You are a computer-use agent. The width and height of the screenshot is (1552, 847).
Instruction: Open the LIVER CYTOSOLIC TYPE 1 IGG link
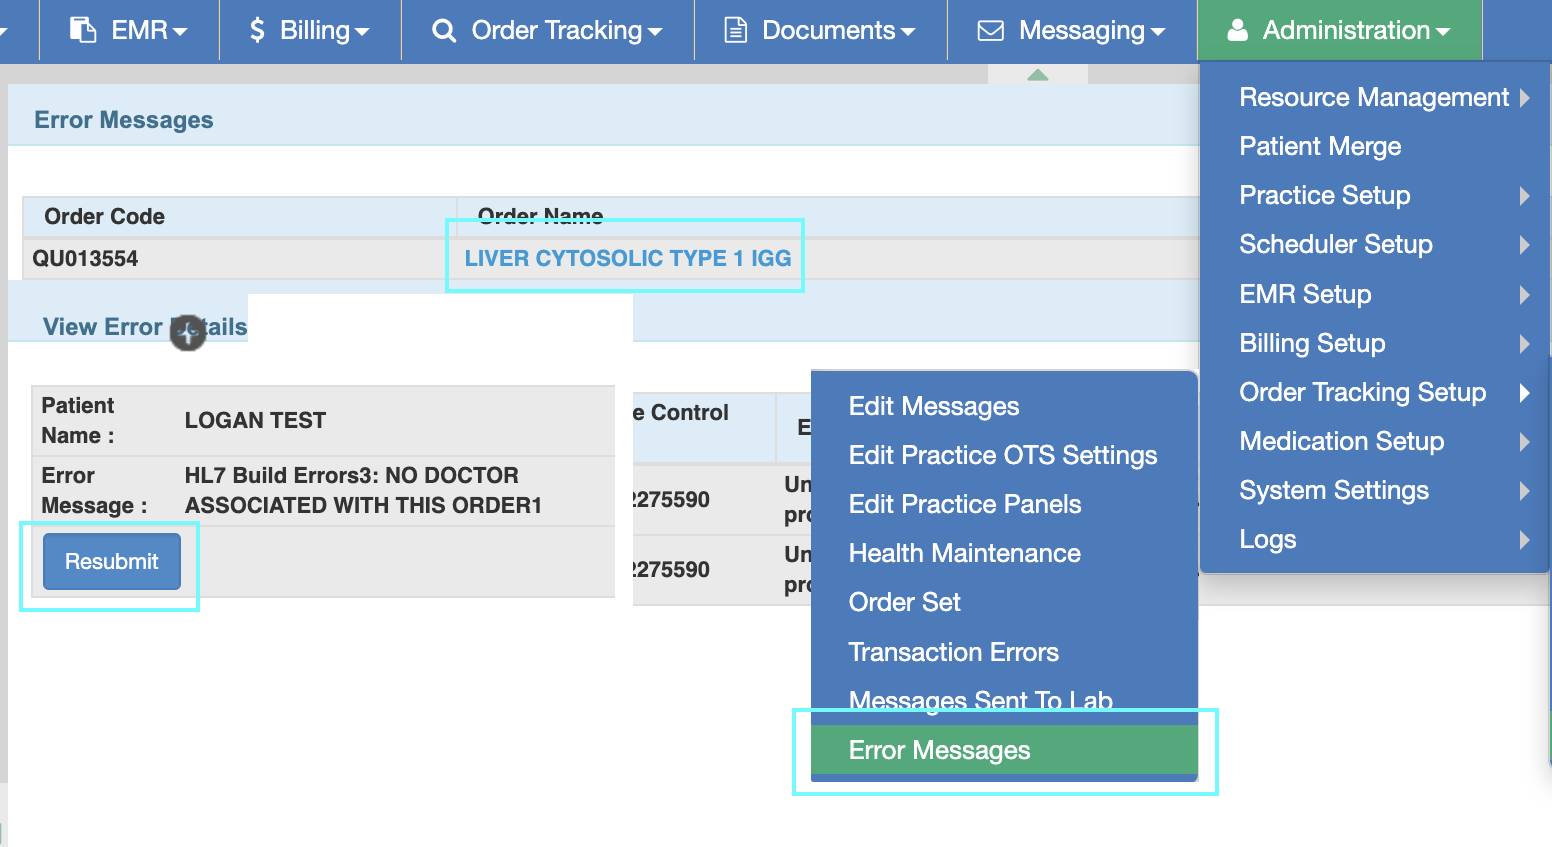(x=627, y=258)
